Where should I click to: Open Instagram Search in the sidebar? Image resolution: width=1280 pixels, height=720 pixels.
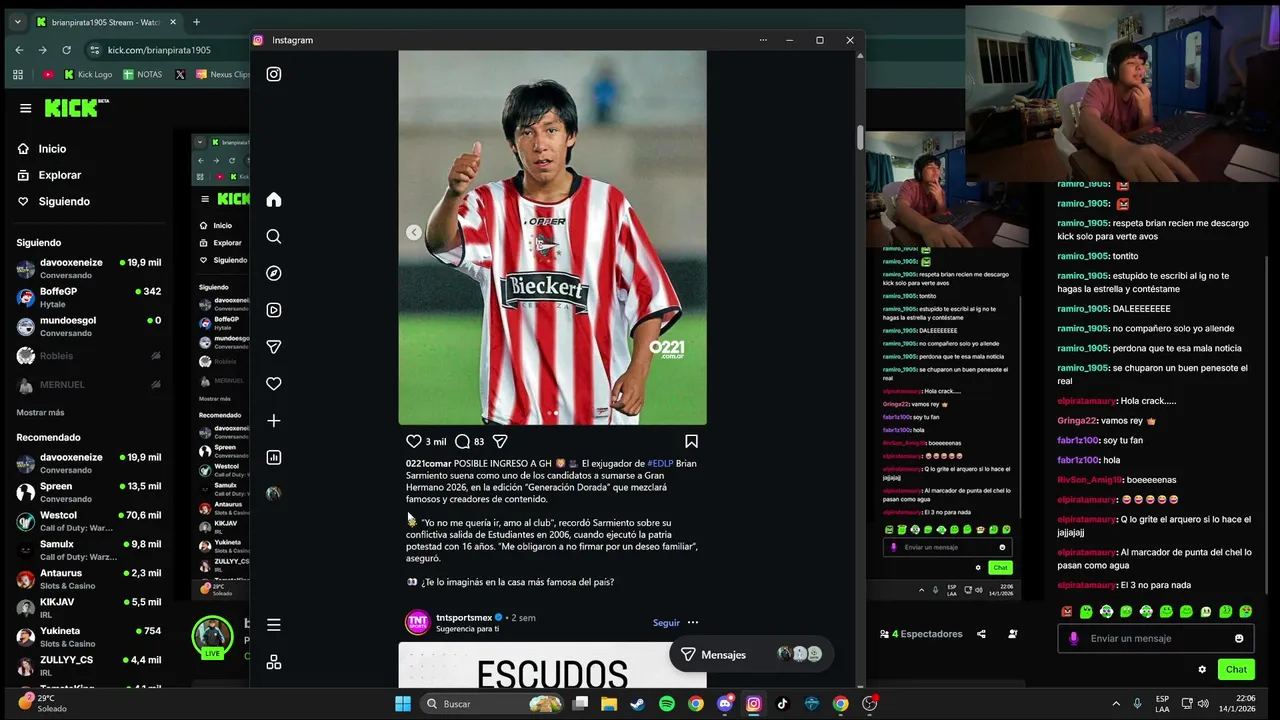pos(273,236)
